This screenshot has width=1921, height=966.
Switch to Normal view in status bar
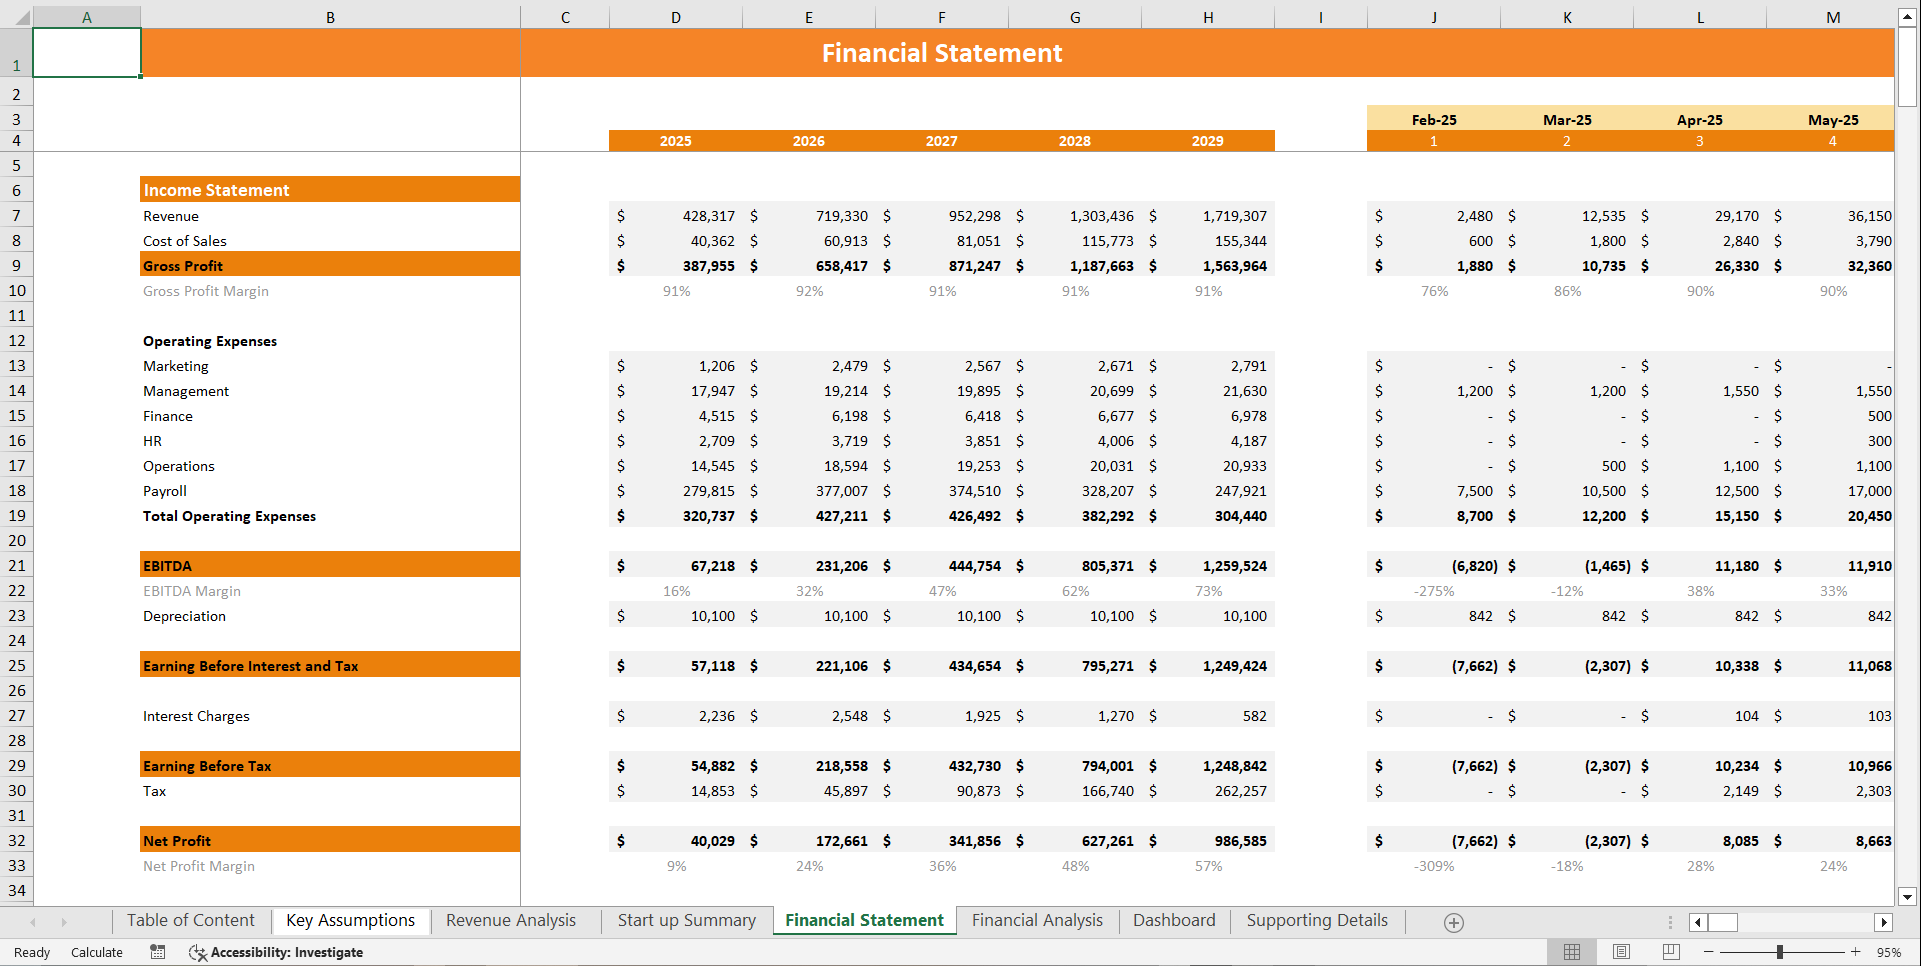tap(1571, 952)
